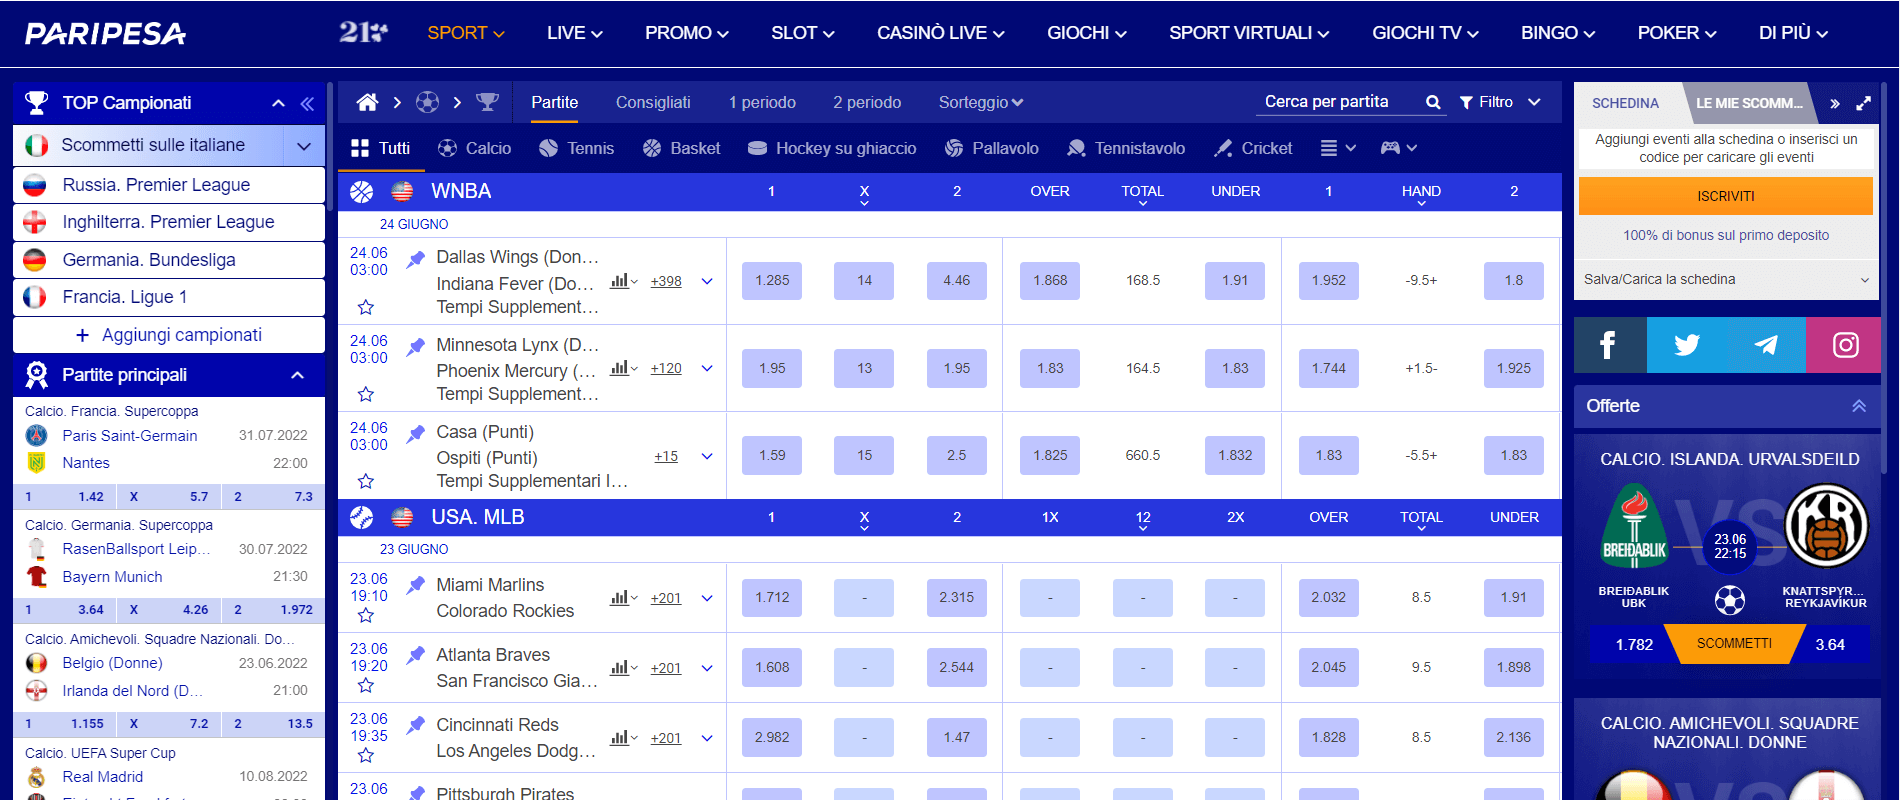Favorite Casa (Punti) match star
The width and height of the screenshot is (1900, 800).
366,481
